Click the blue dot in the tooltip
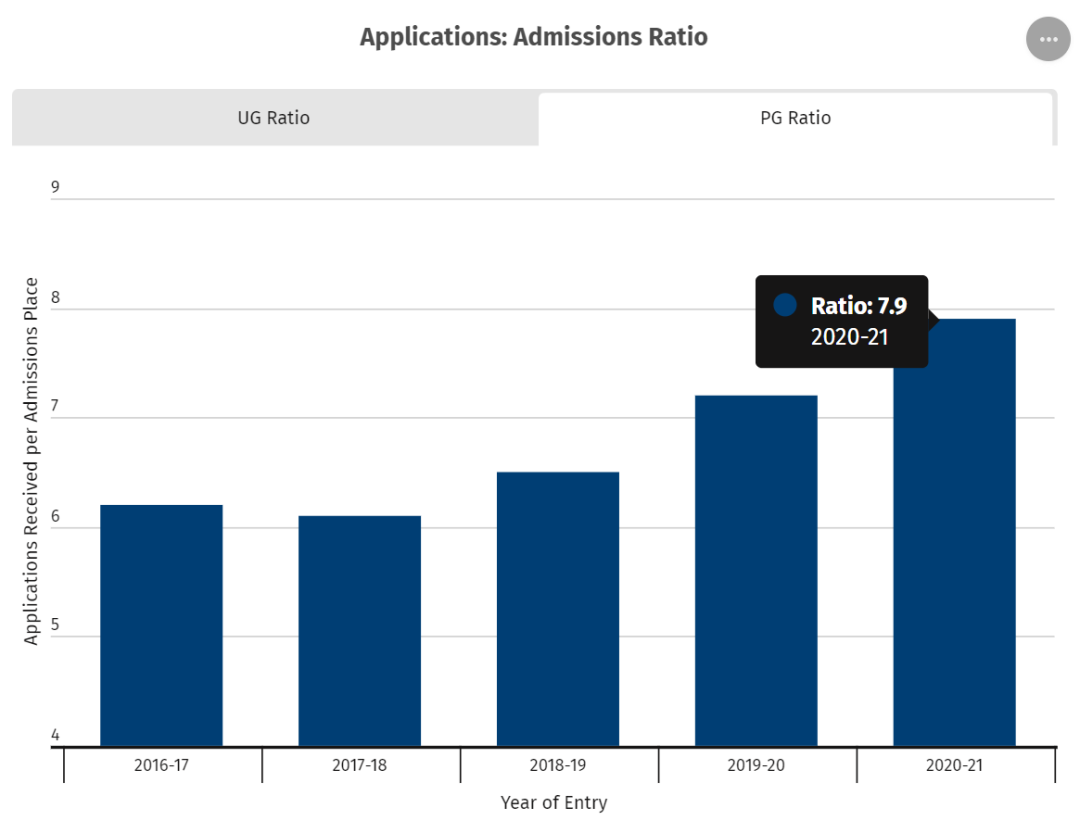This screenshot has height=833, width=1080. coord(785,305)
